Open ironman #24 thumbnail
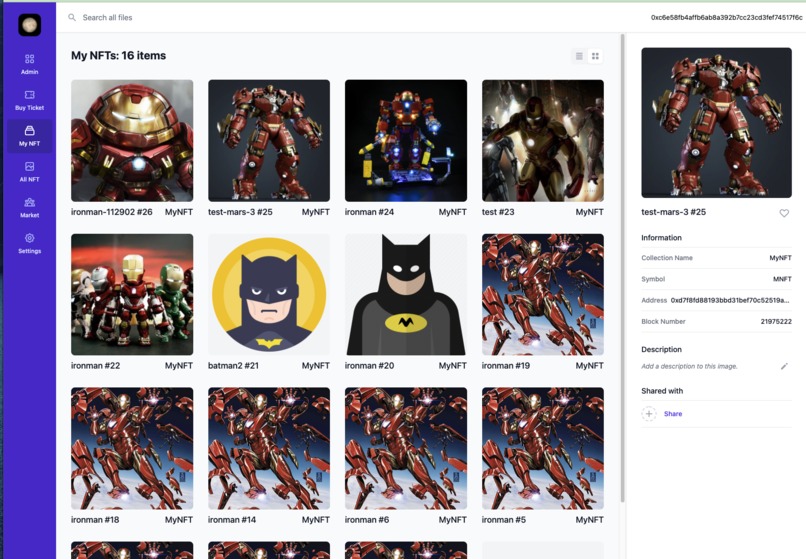Screen dimensions: 806x559 pos(406,140)
